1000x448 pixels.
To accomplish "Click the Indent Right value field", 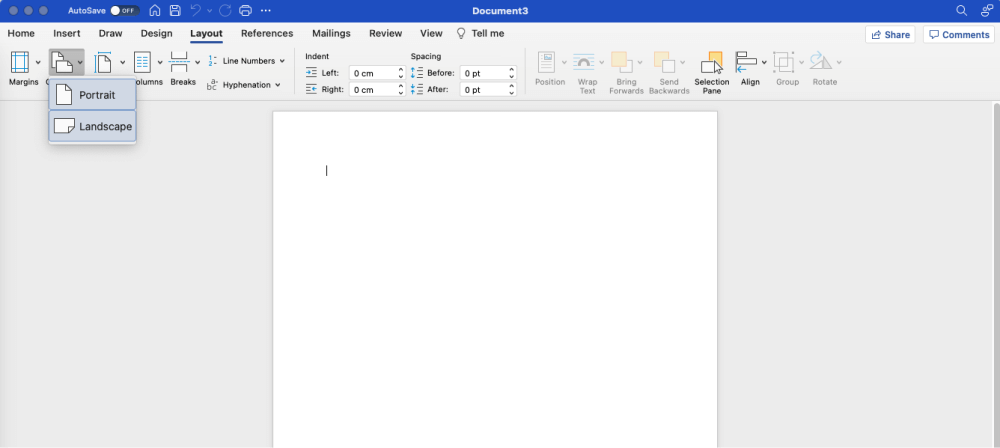I will [372, 90].
